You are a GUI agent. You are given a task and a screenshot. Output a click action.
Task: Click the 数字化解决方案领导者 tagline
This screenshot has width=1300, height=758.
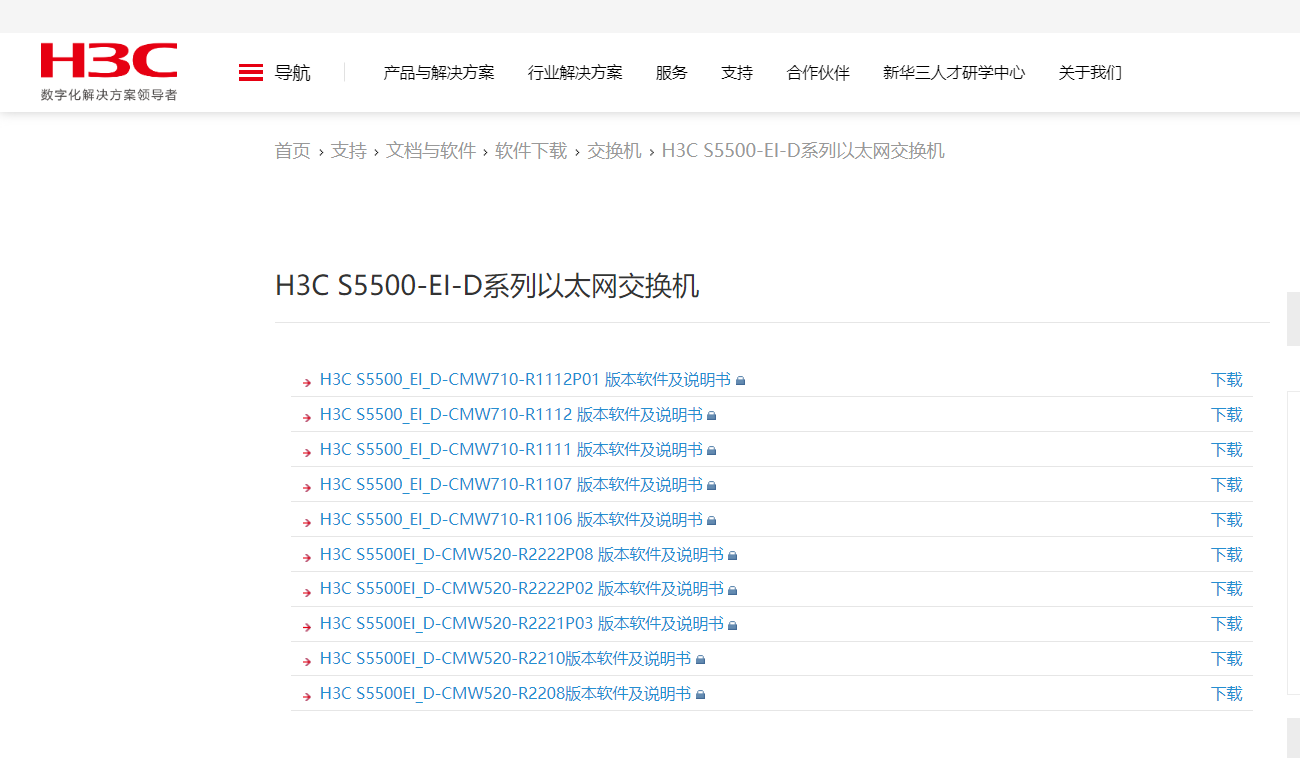109,95
